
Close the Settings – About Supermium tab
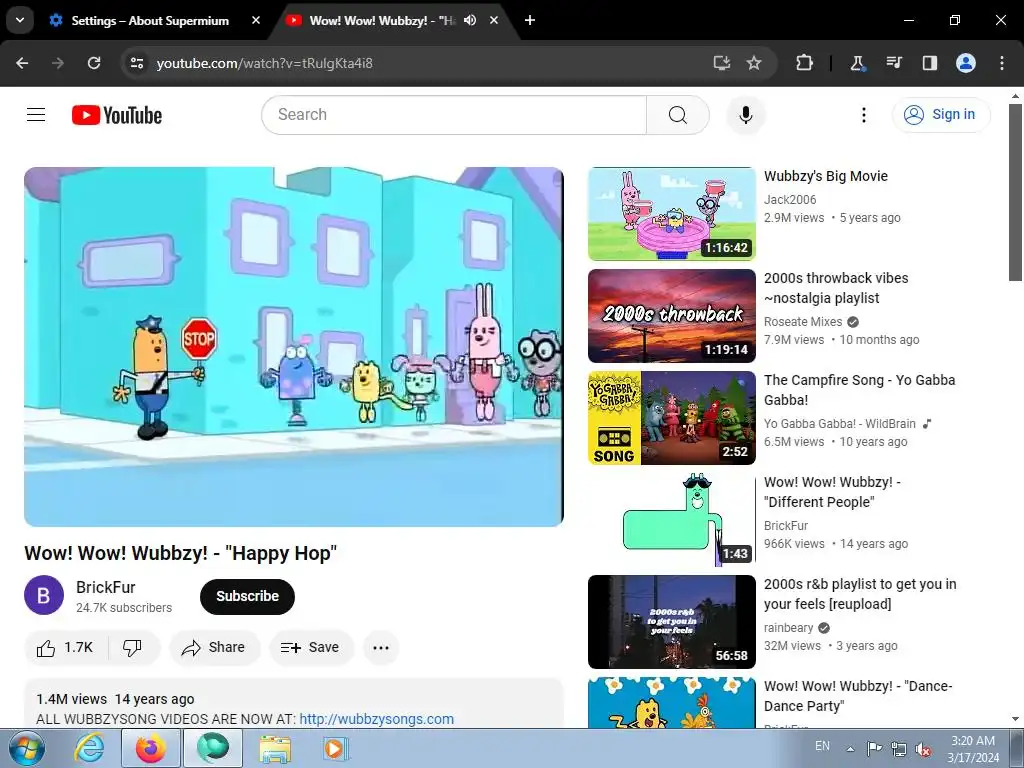(256, 20)
